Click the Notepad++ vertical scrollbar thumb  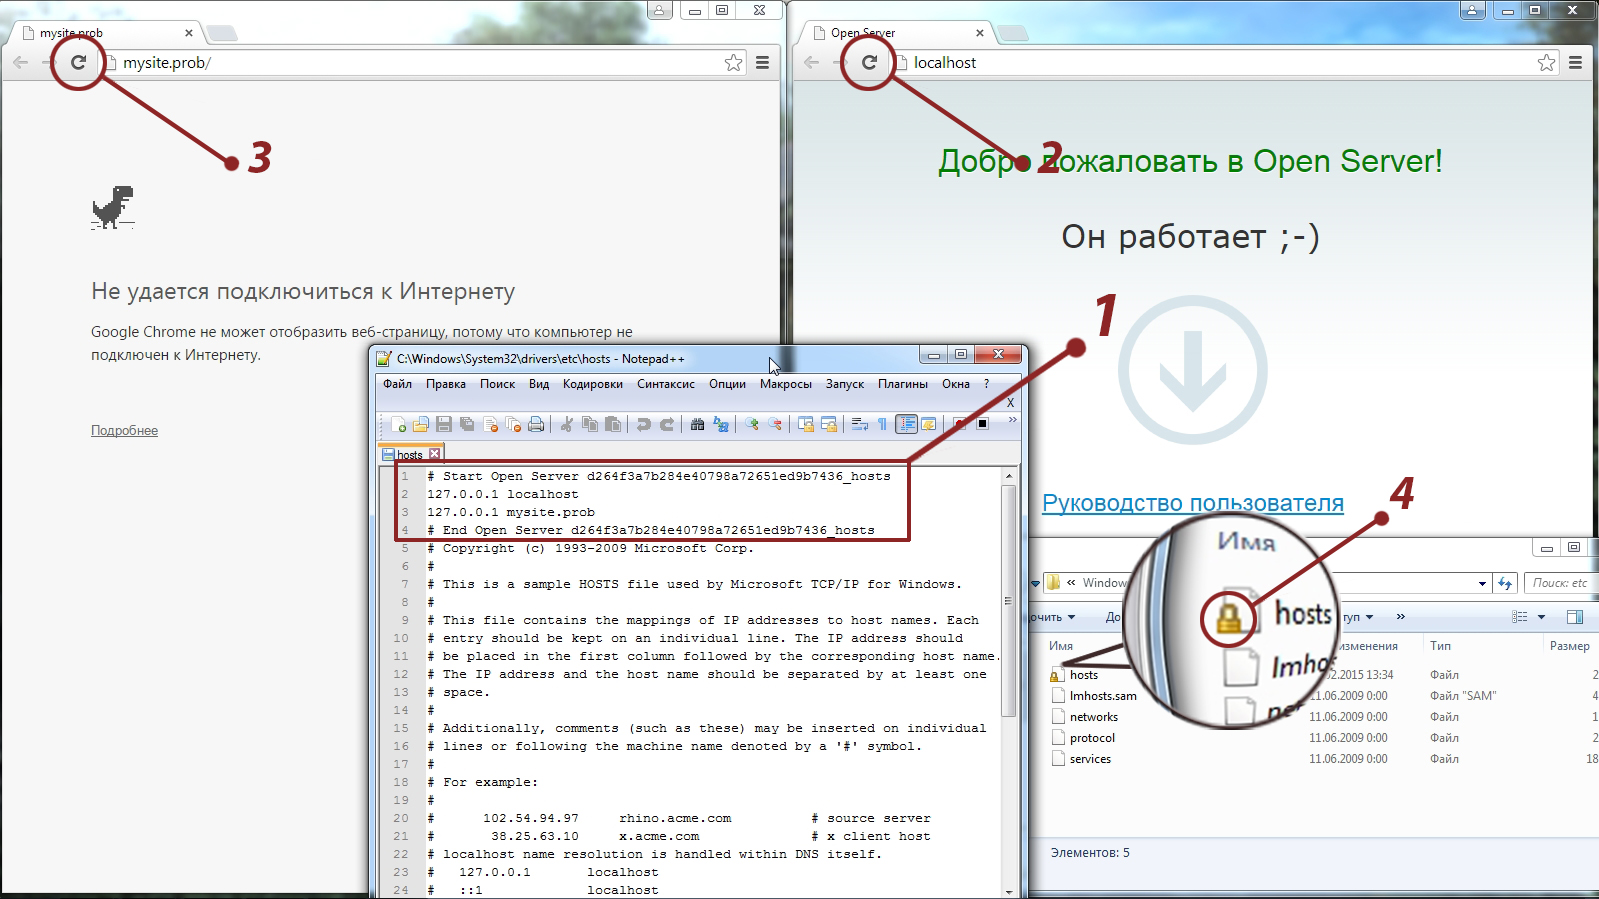pyautogui.click(x=1008, y=600)
